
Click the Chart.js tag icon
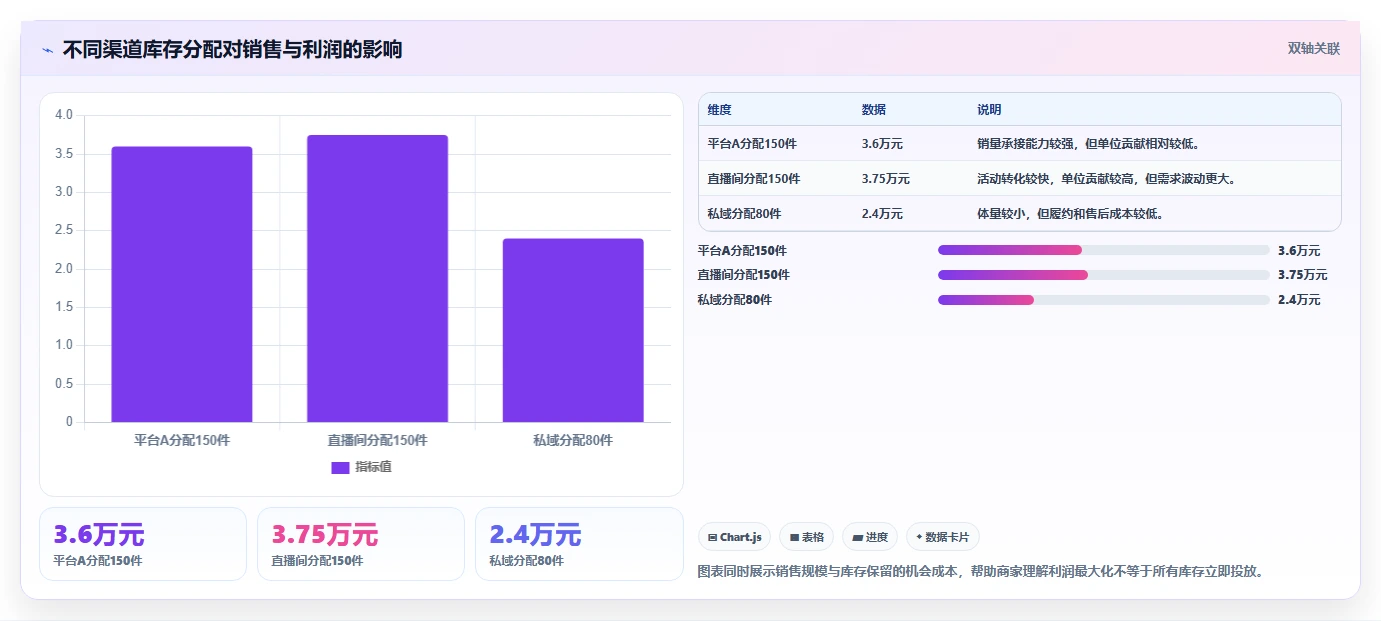click(x=712, y=538)
